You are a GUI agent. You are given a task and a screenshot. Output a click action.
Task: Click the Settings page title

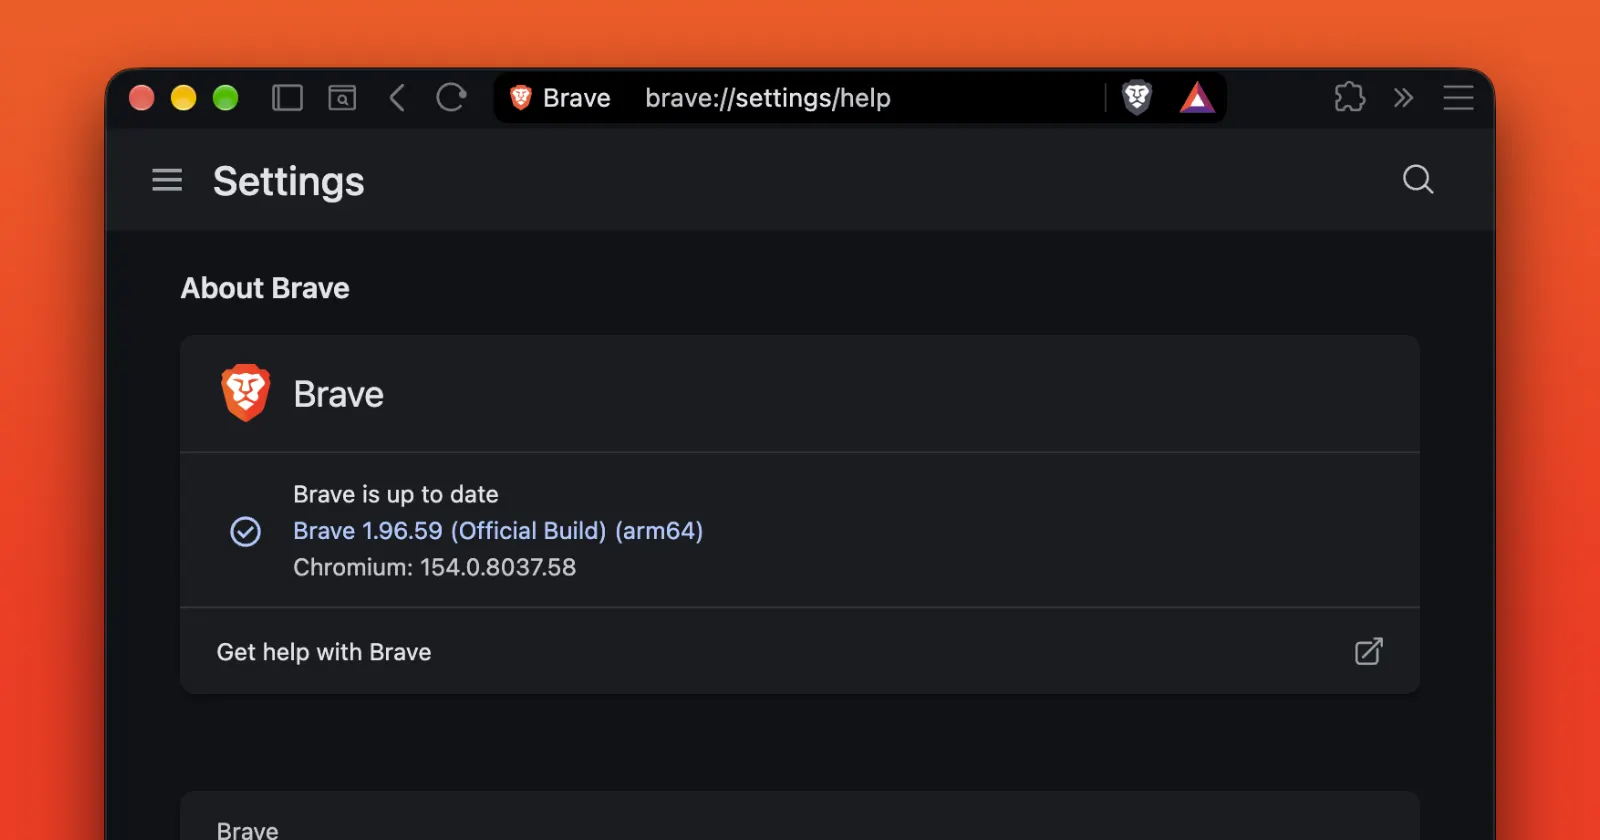click(x=289, y=181)
